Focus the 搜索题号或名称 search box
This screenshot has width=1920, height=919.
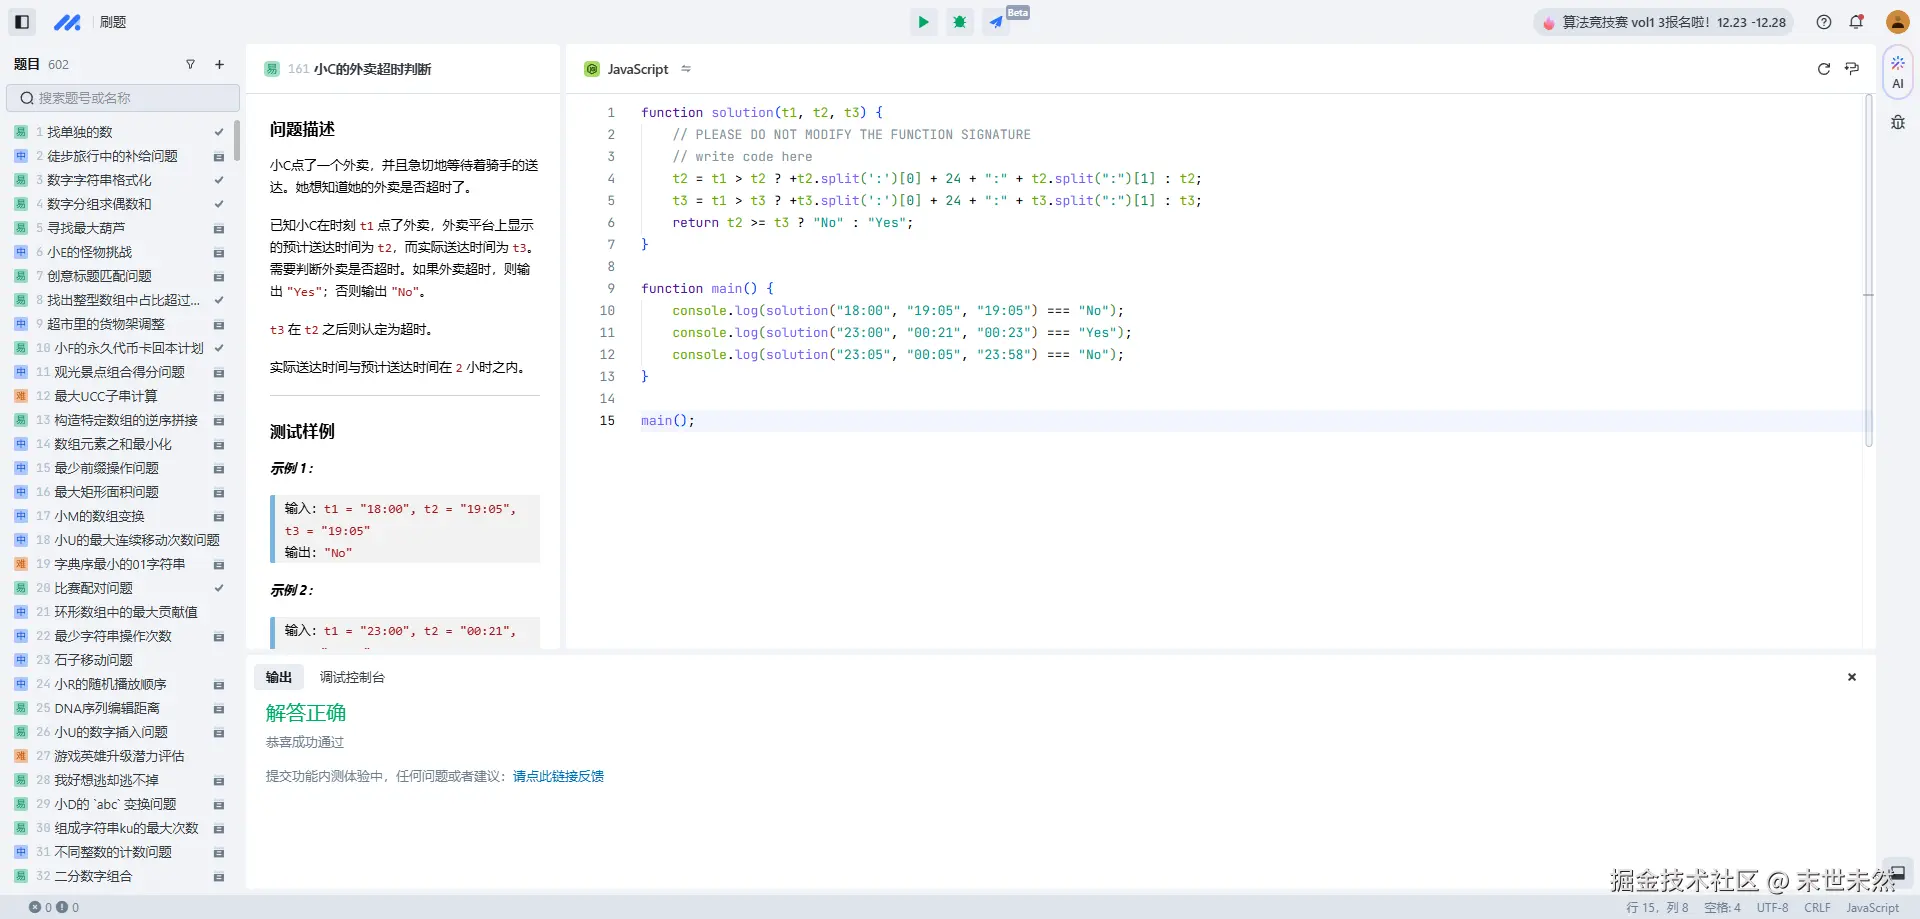pyautogui.click(x=123, y=98)
